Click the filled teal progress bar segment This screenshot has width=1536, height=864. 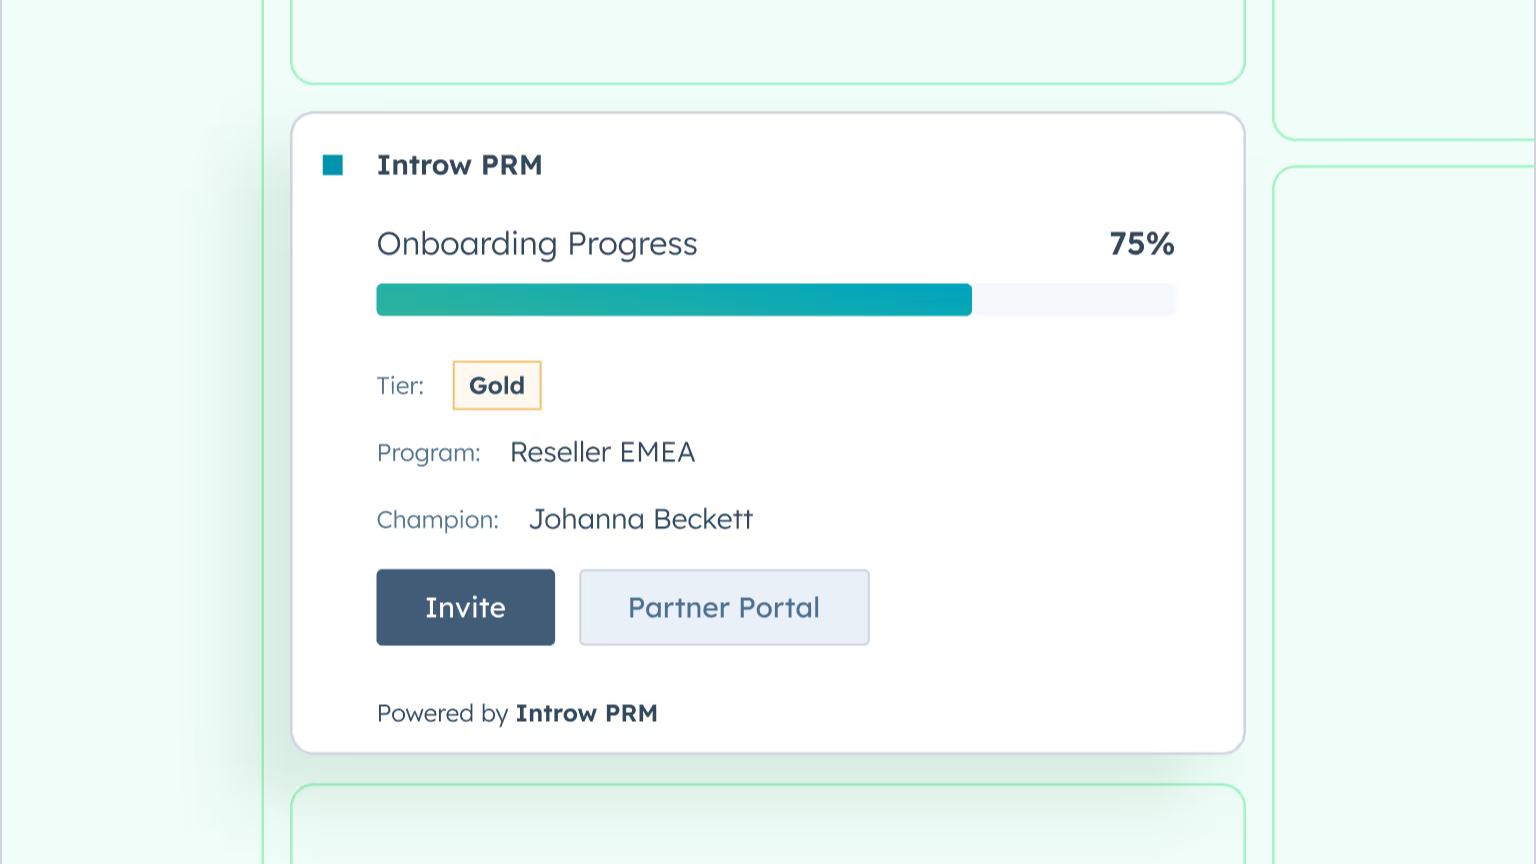674,299
